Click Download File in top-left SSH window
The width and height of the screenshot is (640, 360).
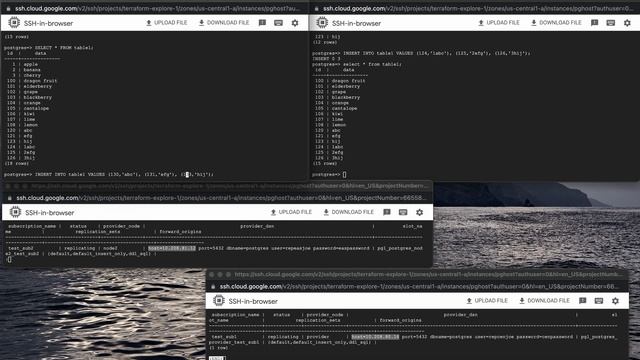(224, 23)
